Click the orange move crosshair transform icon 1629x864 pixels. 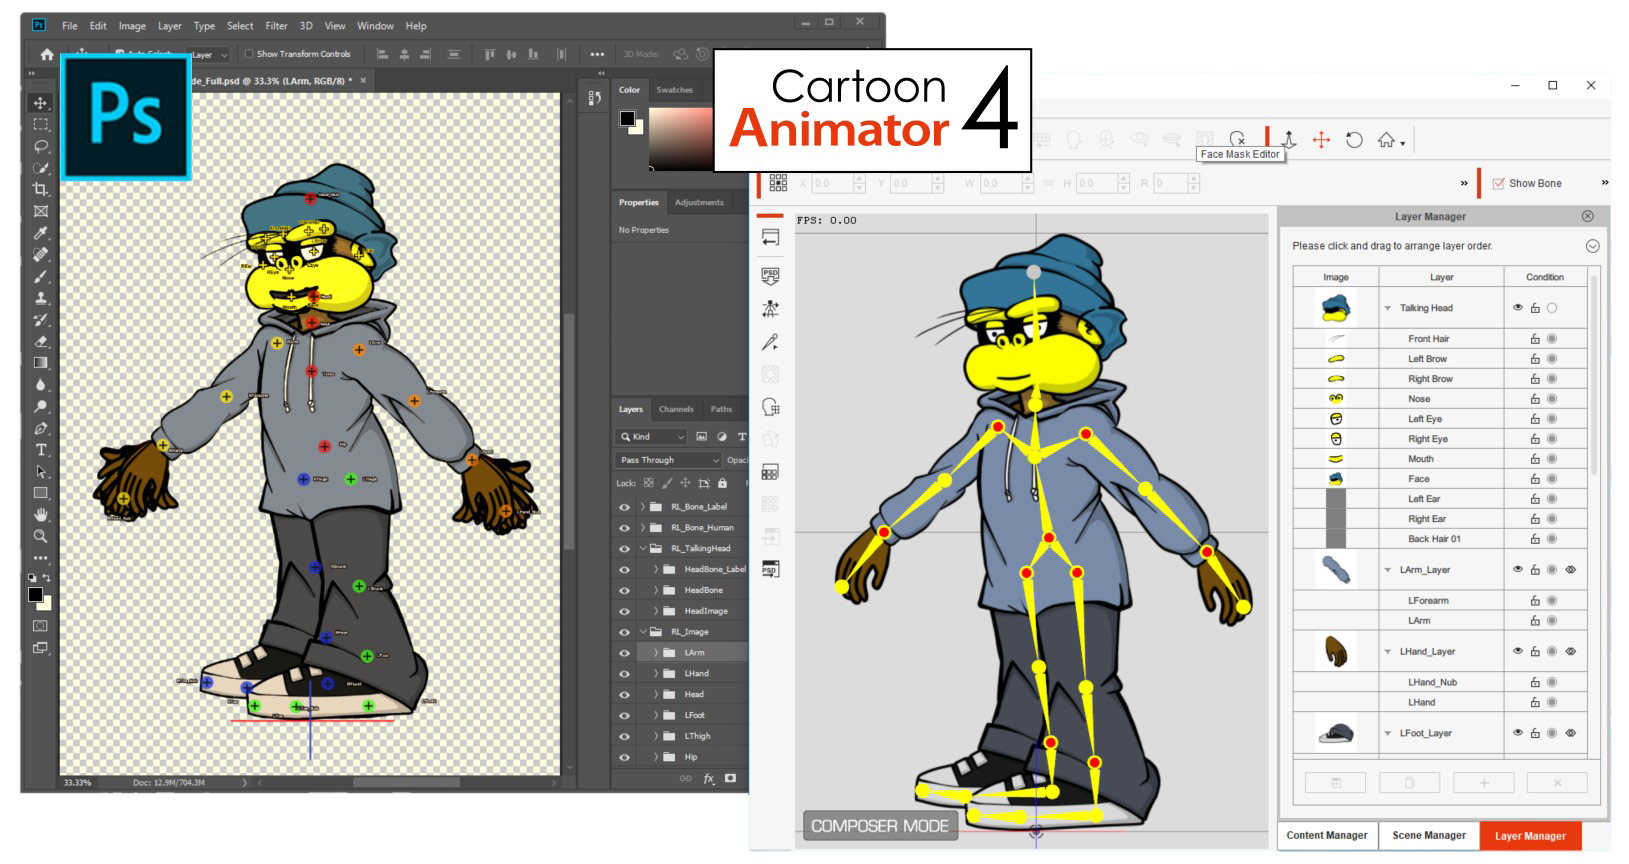point(1321,140)
